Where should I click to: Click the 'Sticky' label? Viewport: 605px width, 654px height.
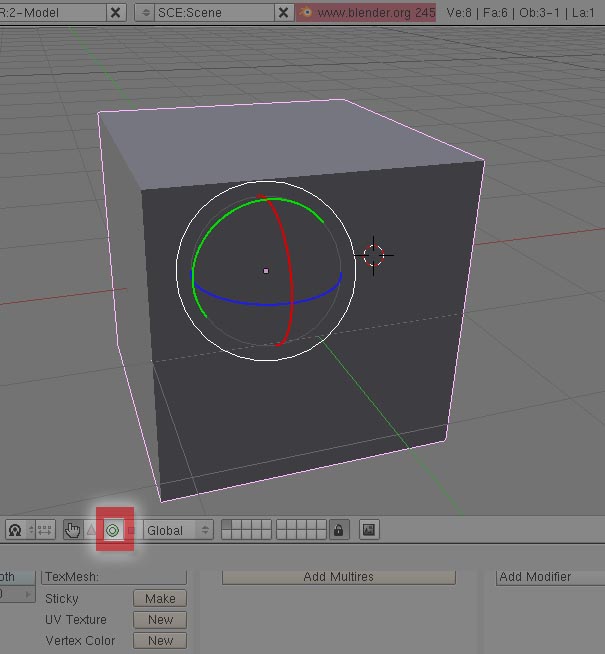pyautogui.click(x=62, y=599)
